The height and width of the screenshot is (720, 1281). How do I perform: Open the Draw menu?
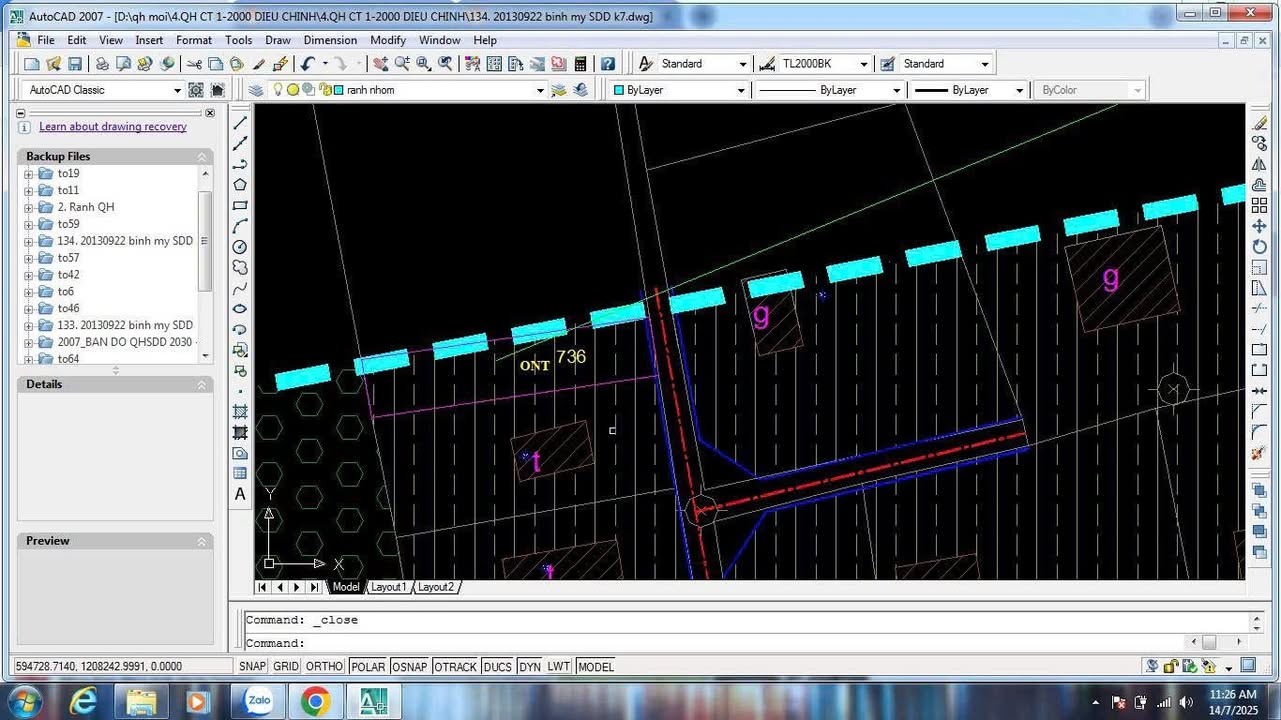click(277, 40)
